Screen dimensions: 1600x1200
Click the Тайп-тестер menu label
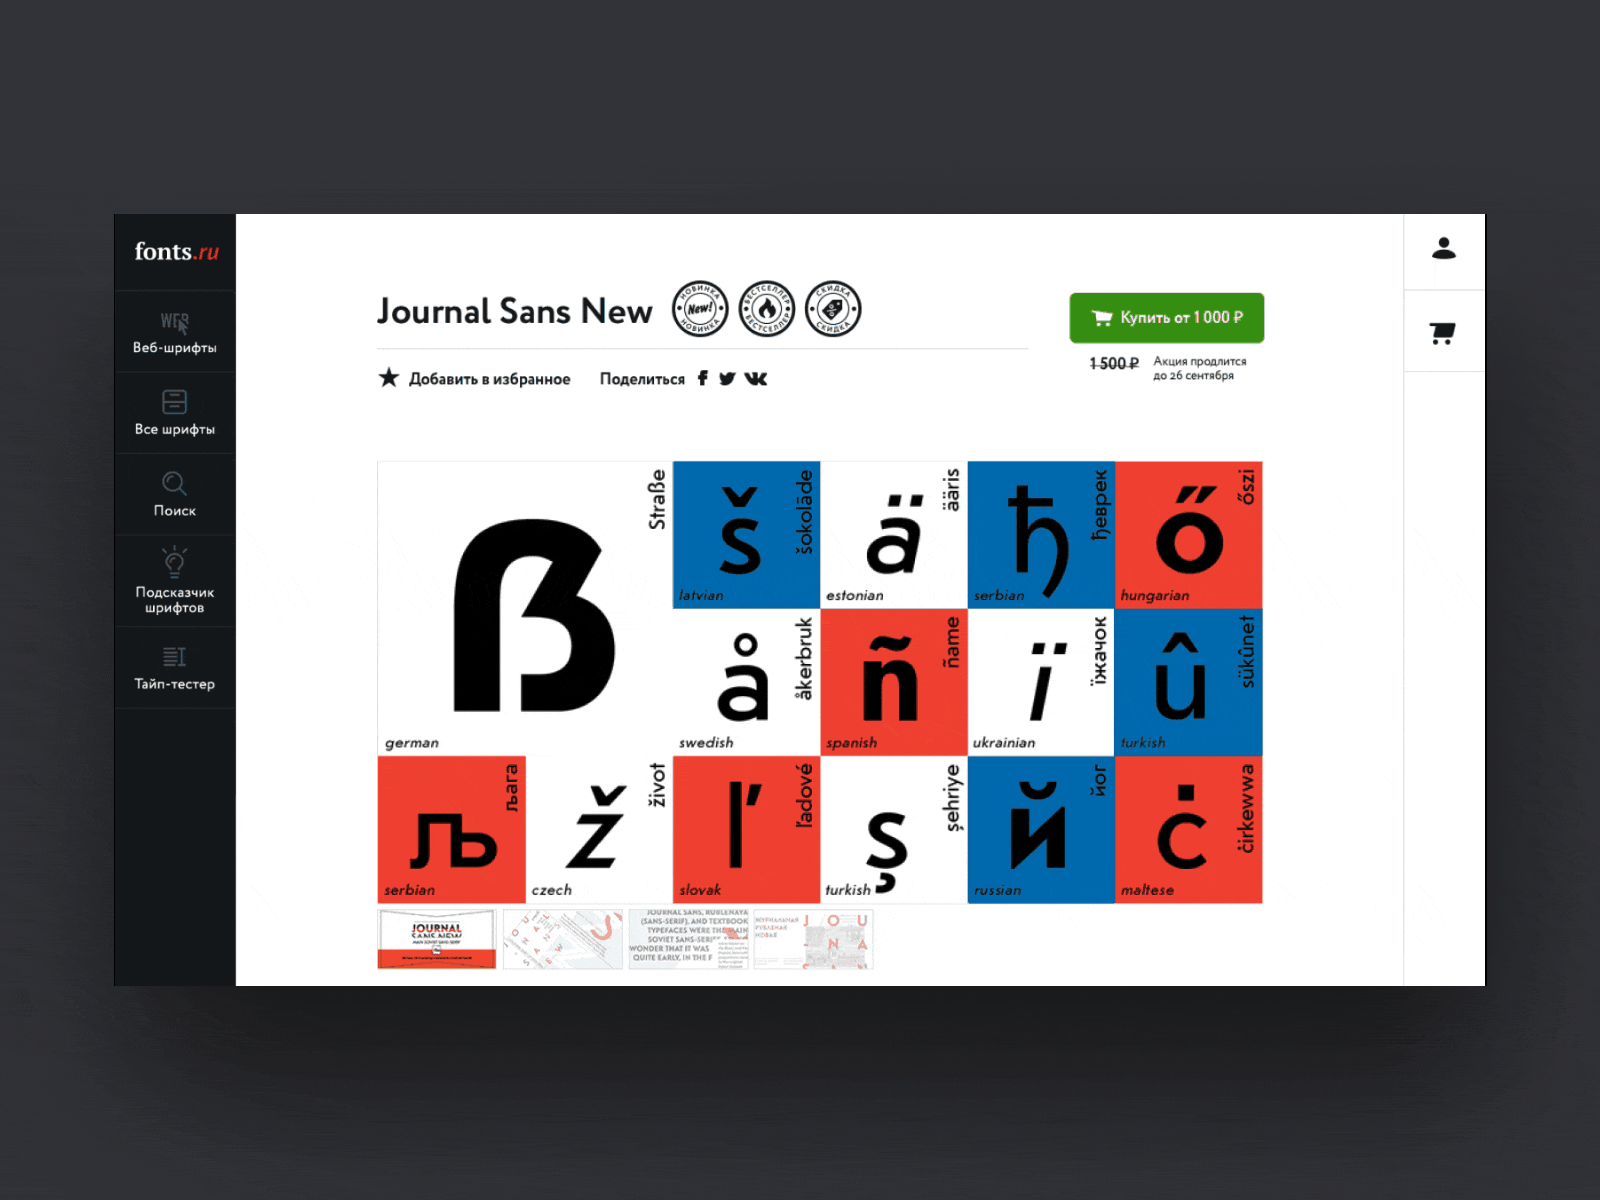click(175, 684)
